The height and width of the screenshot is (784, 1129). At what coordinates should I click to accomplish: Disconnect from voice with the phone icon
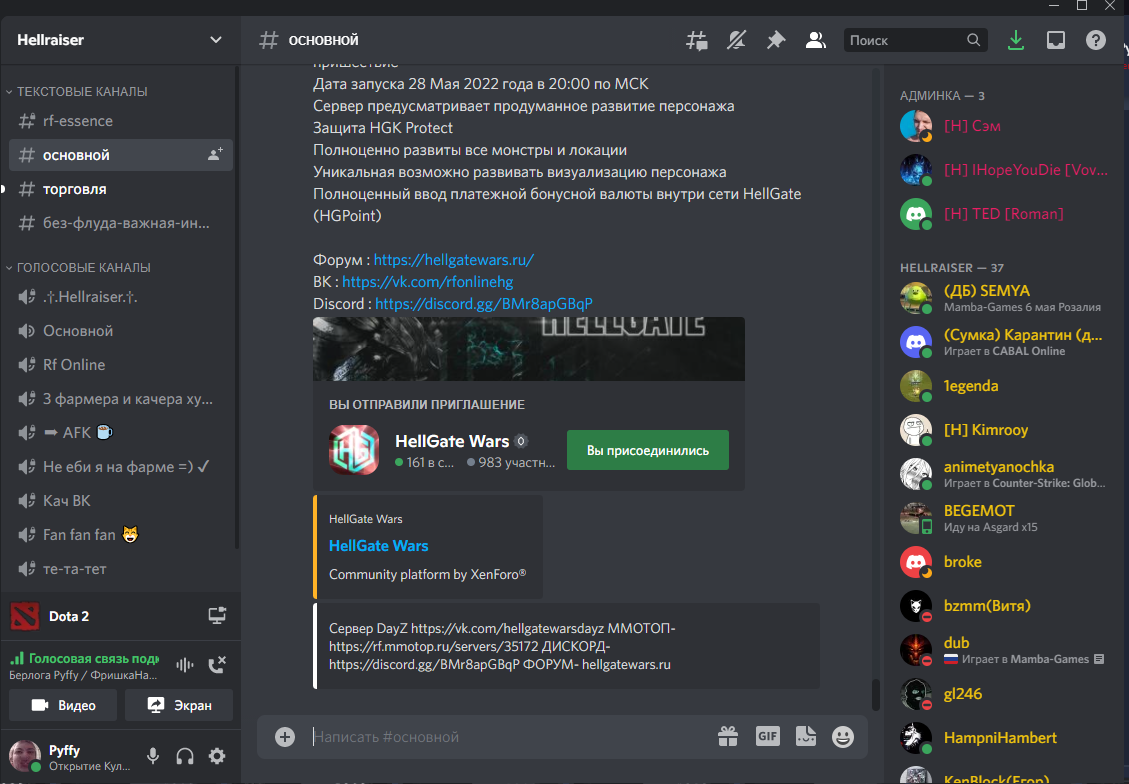coord(217,665)
